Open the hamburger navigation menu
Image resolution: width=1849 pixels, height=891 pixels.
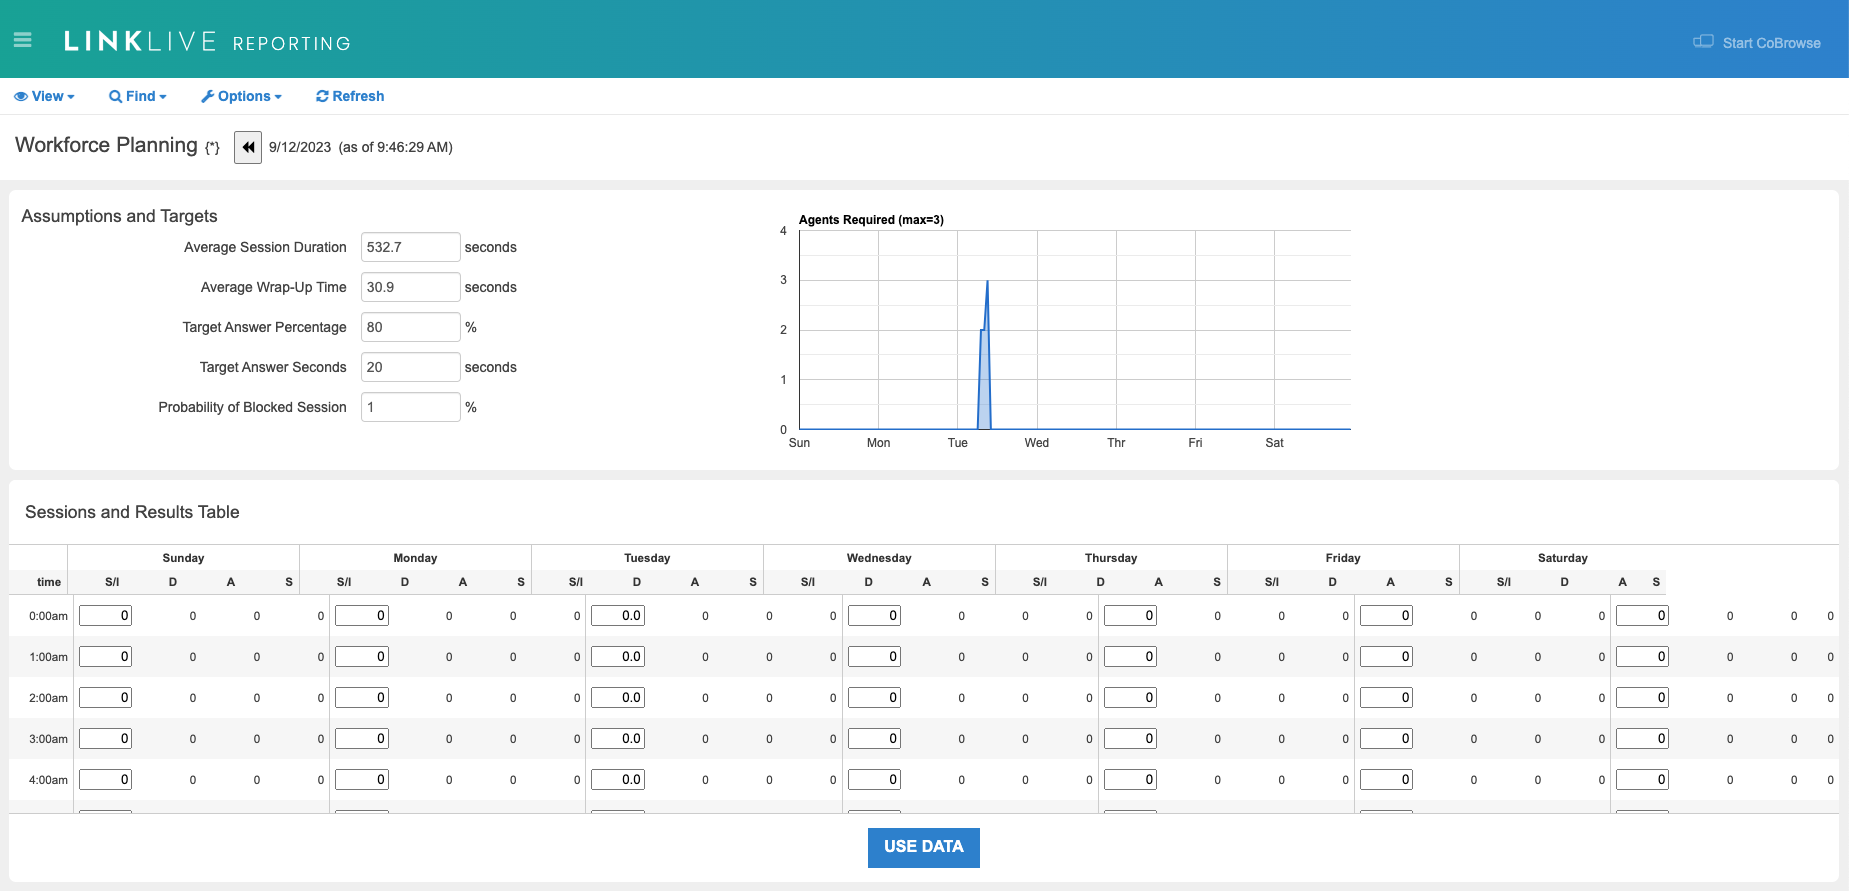[23, 40]
